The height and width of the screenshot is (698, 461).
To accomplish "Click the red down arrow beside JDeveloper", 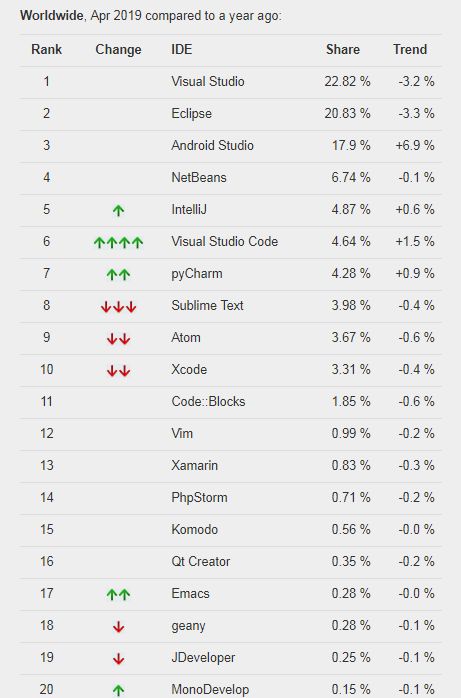I will pos(118,658).
